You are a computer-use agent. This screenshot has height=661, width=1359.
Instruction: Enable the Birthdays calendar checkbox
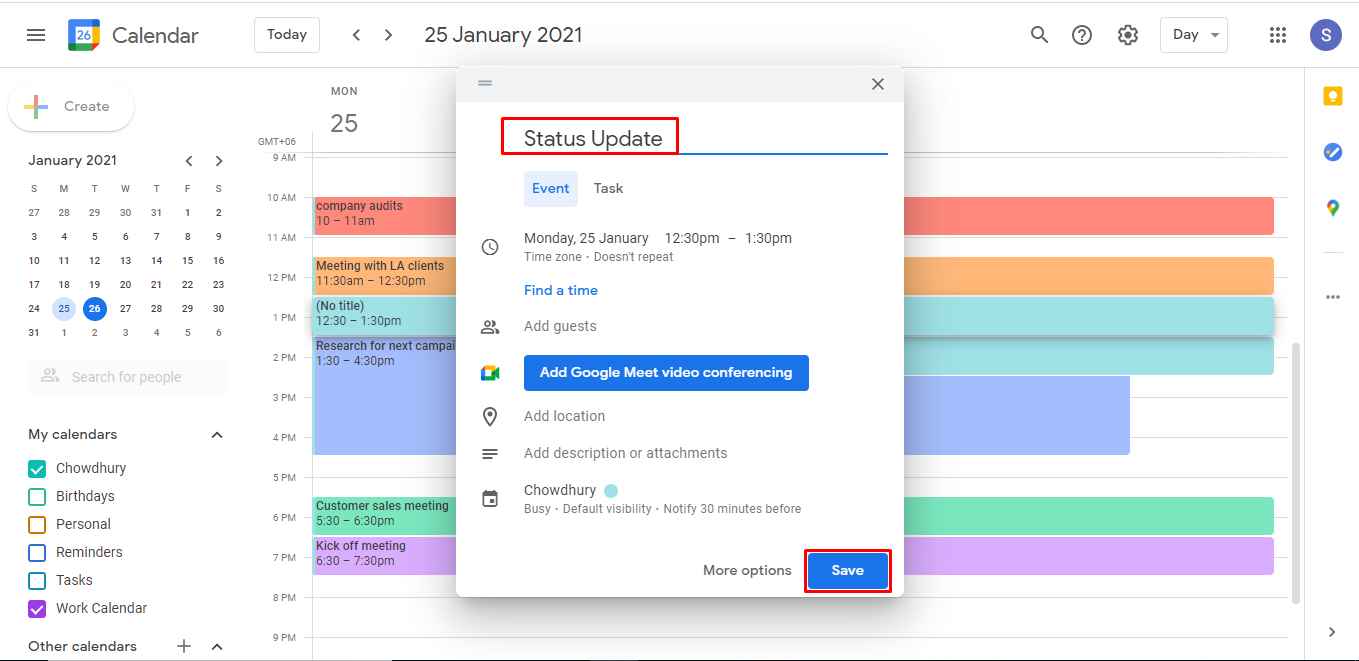[x=37, y=496]
